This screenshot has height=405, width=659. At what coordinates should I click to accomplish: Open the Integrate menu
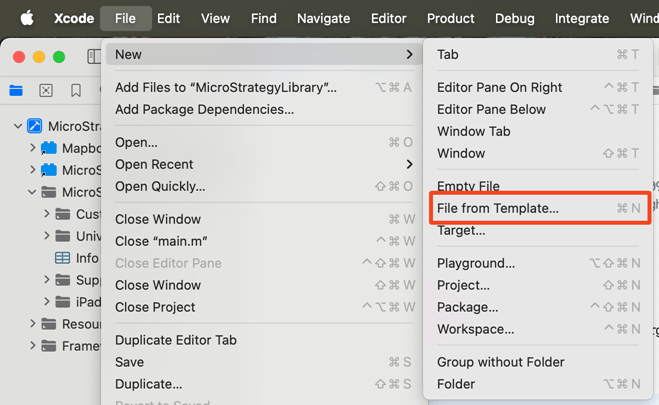coord(582,18)
